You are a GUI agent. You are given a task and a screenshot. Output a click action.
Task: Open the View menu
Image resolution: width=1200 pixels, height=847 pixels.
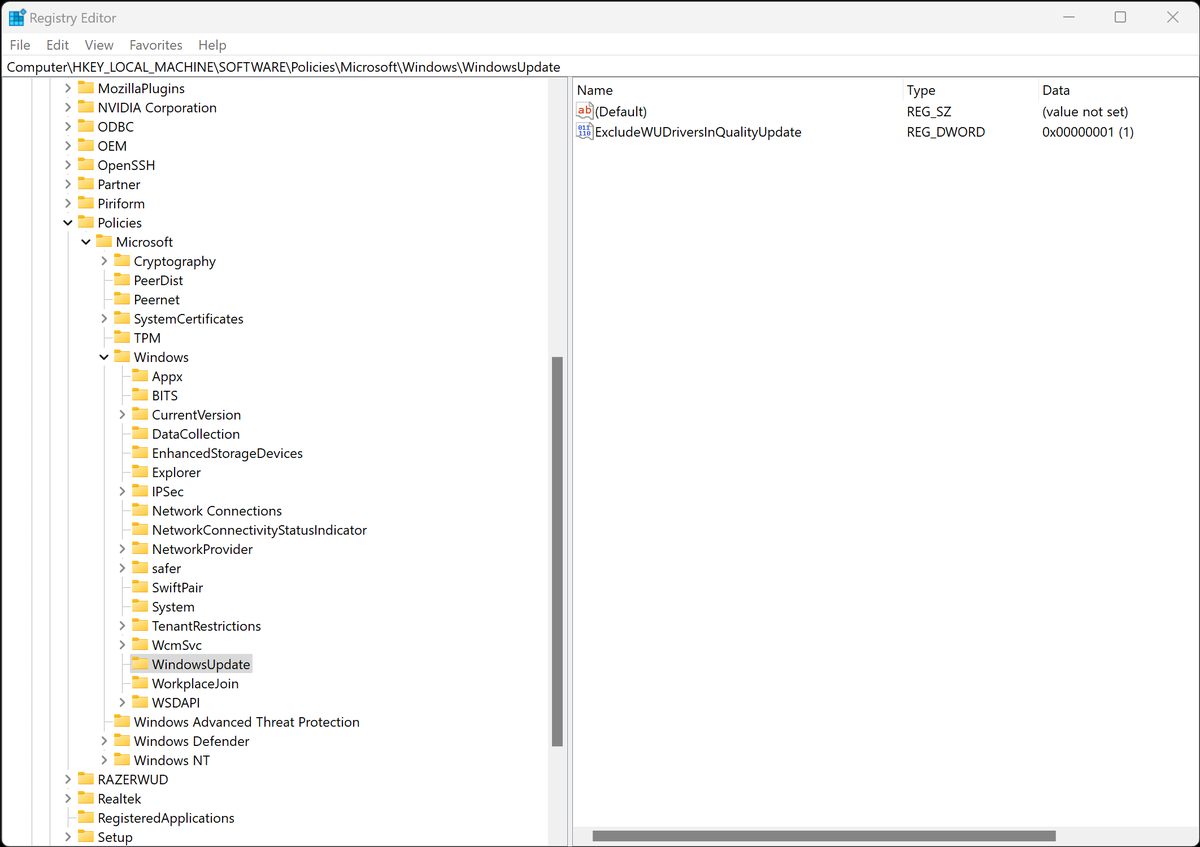(99, 45)
